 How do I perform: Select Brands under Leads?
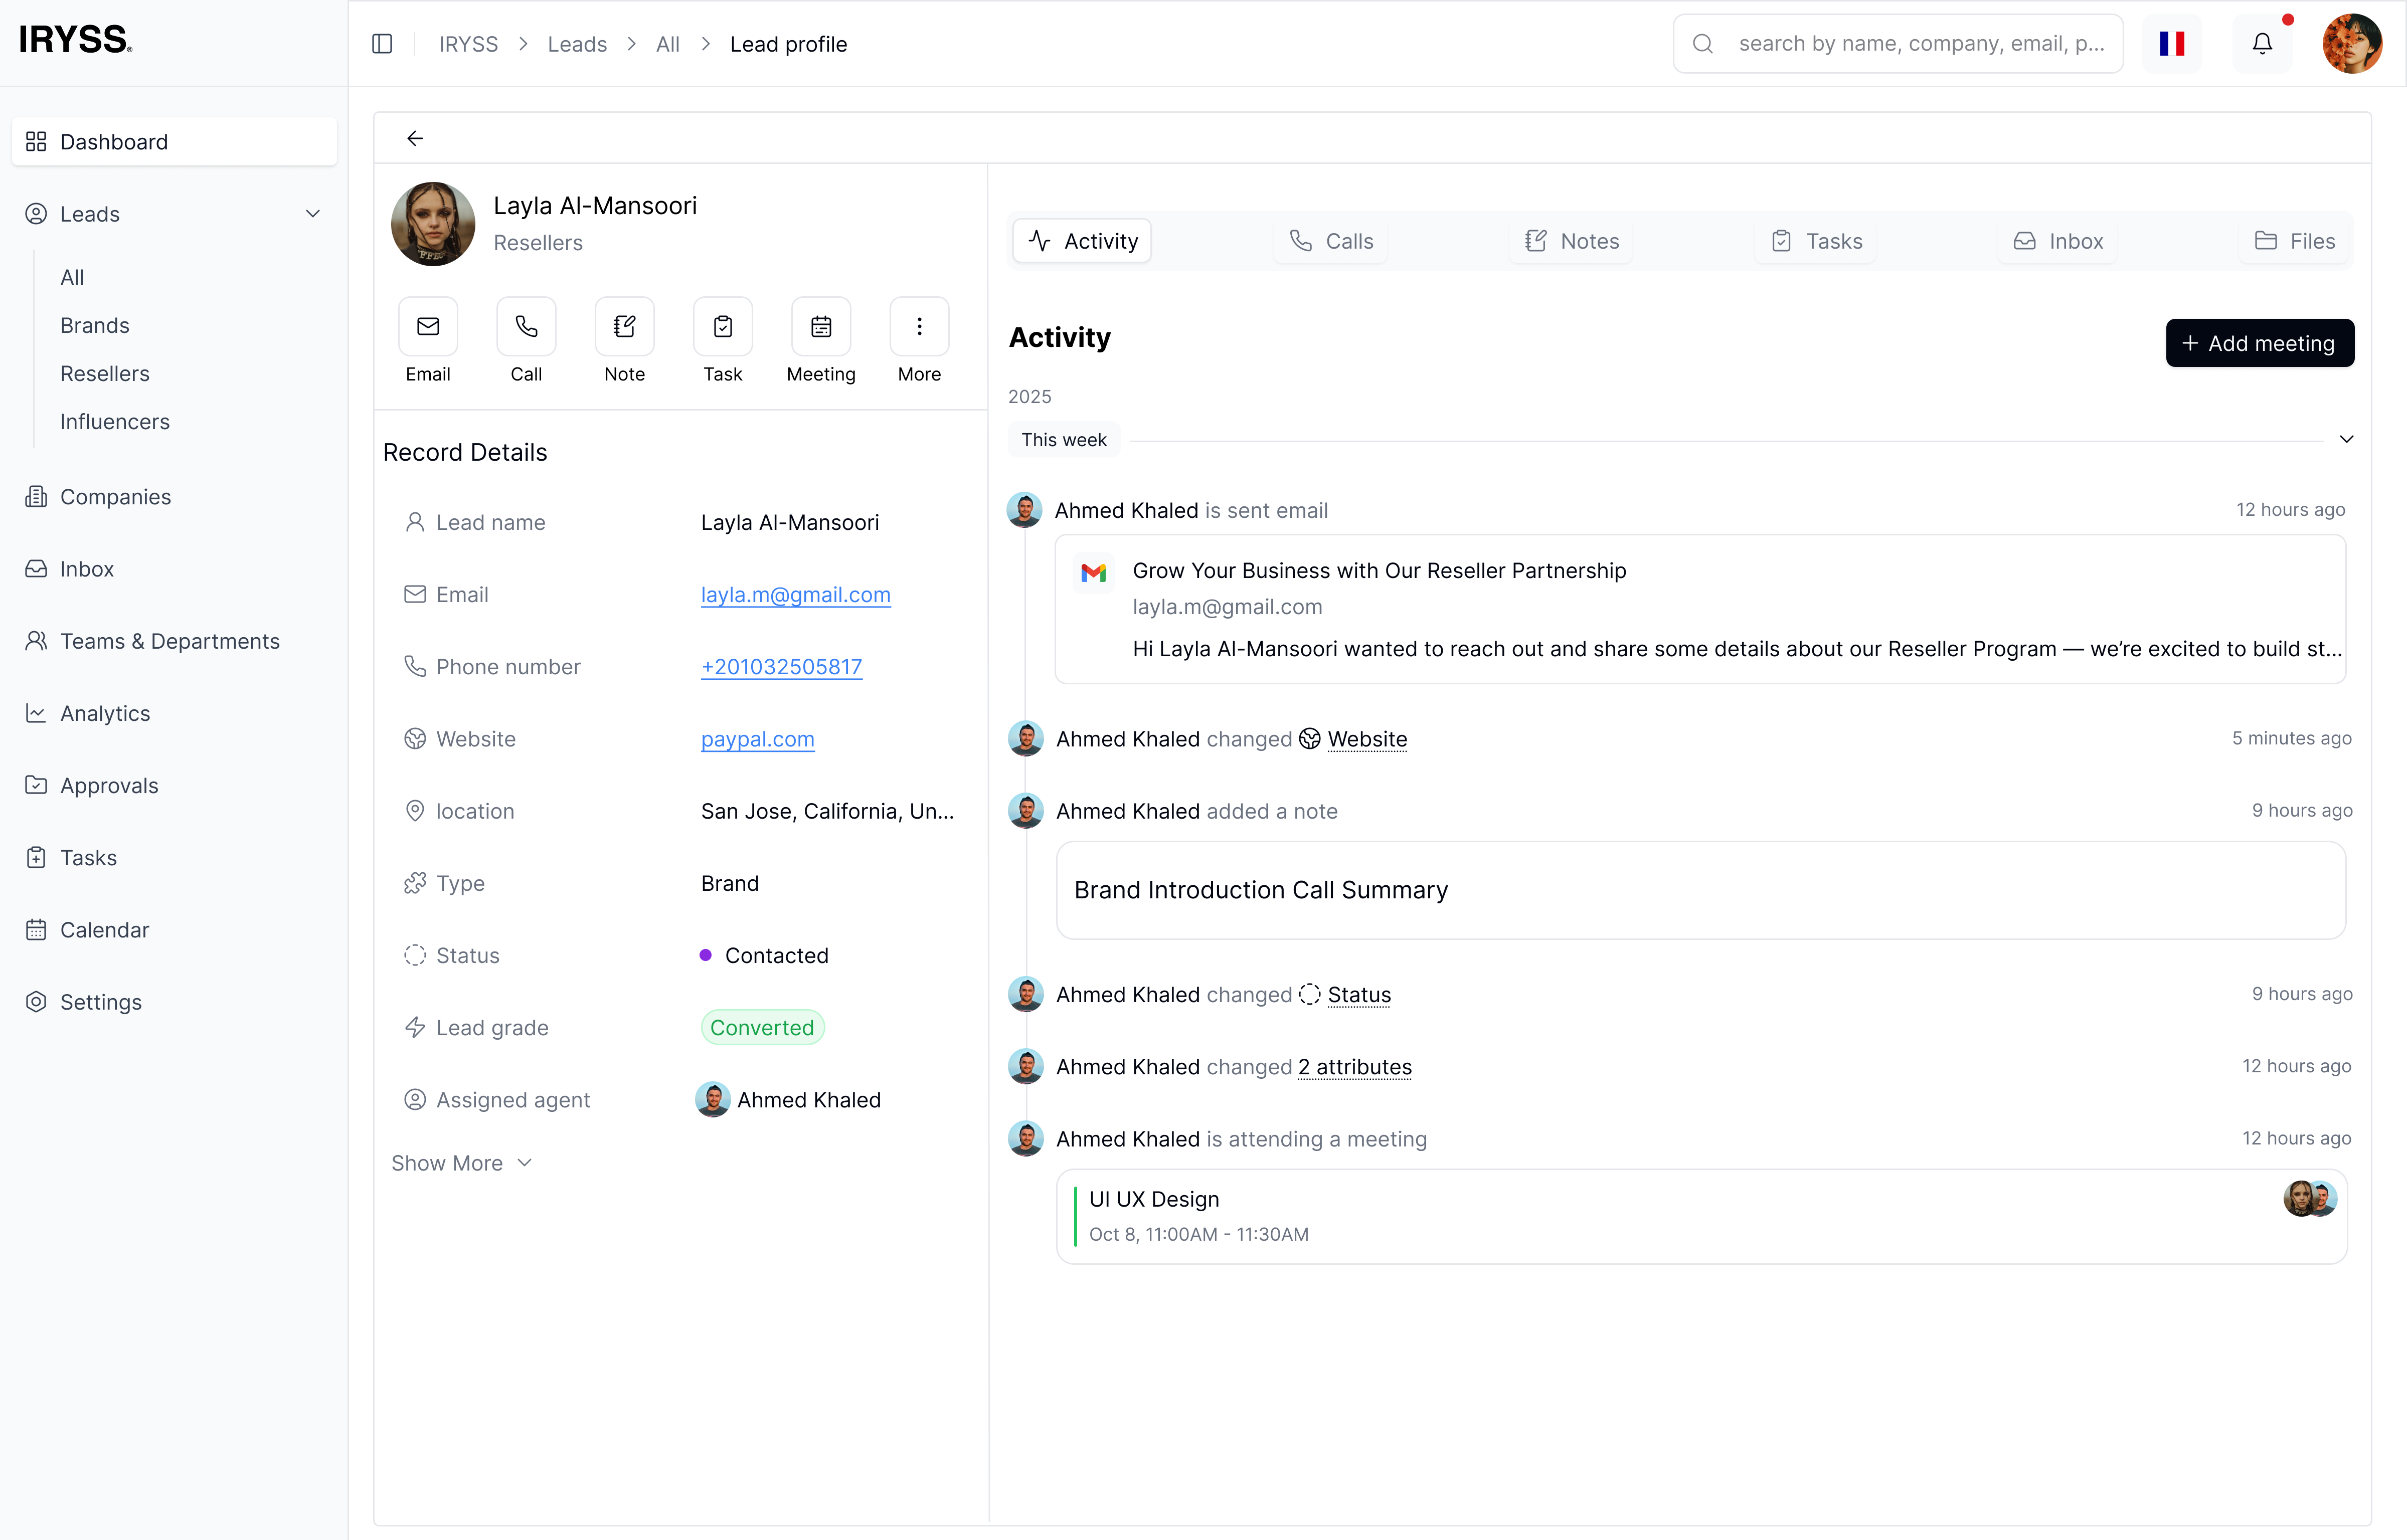[x=95, y=326]
